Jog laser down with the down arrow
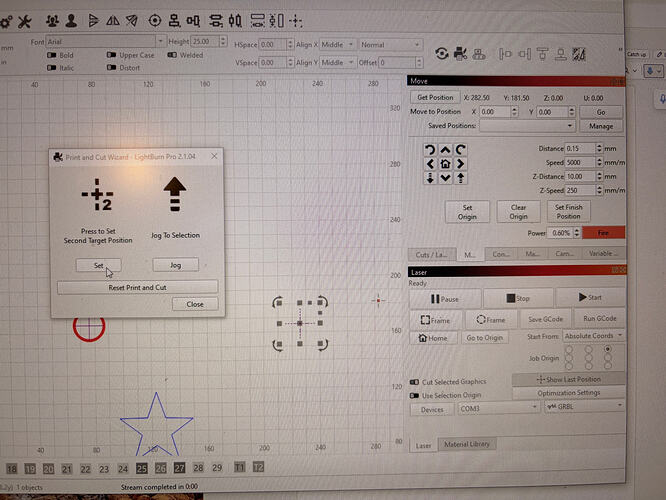Screen dimensions: 666x500 [445, 178]
